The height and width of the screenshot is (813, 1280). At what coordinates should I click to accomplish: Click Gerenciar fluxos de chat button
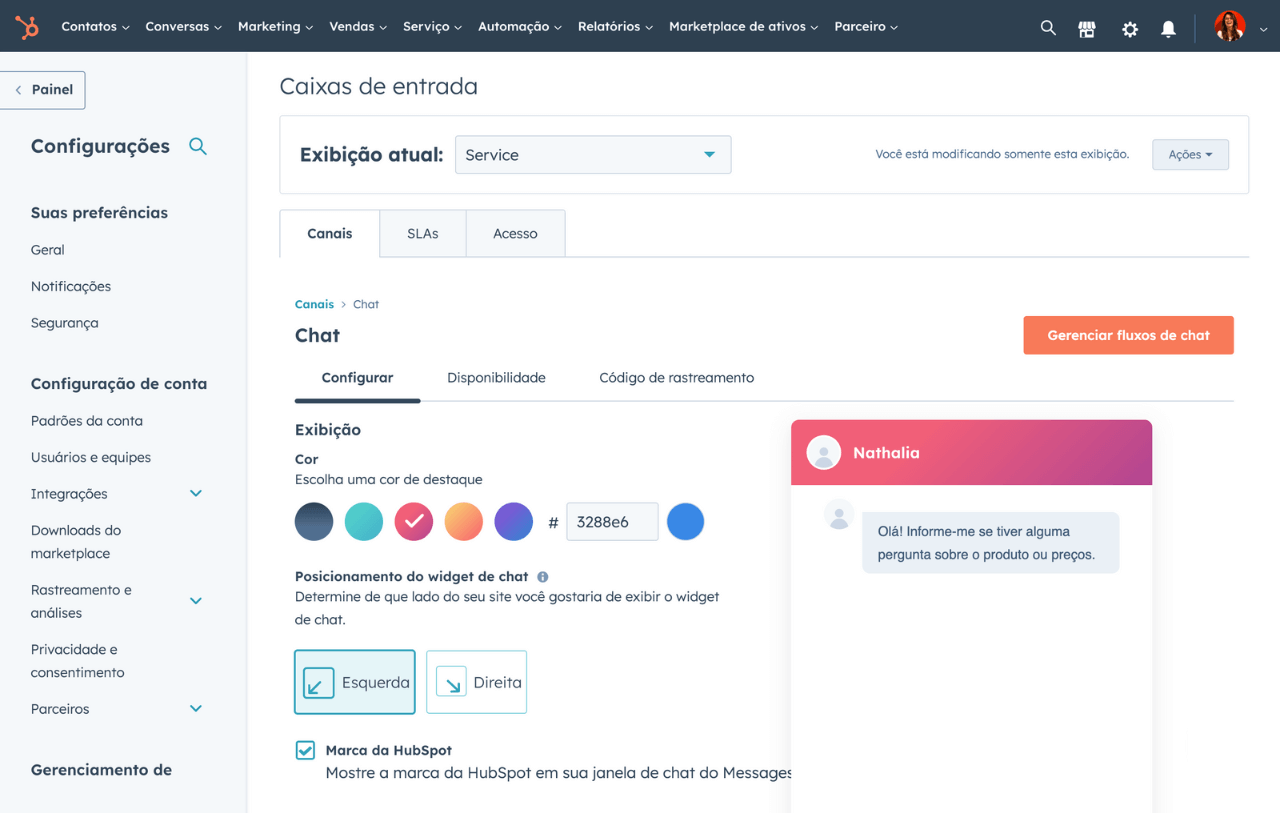click(x=1128, y=336)
